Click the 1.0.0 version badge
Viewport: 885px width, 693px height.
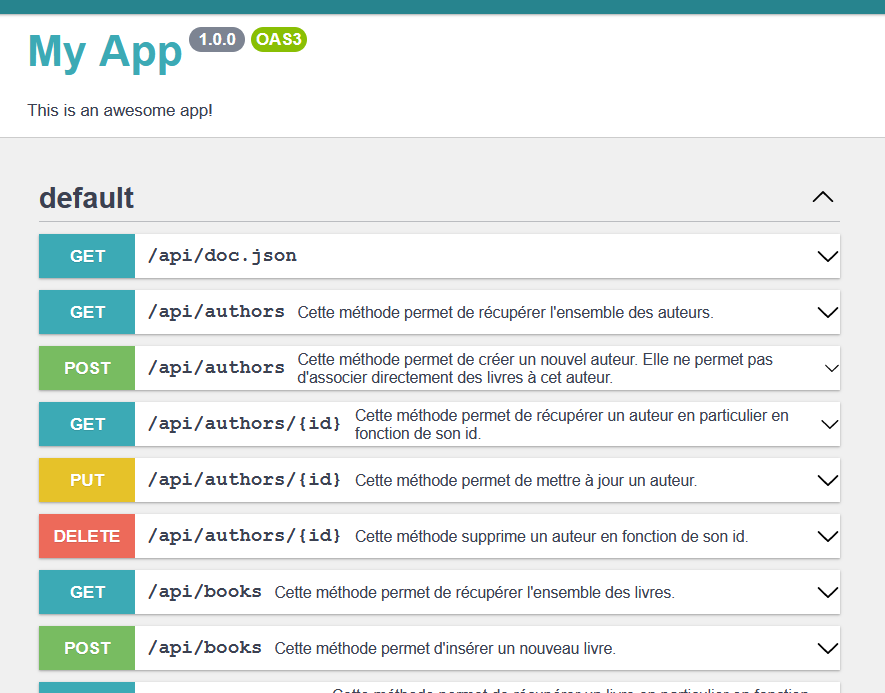(216, 40)
